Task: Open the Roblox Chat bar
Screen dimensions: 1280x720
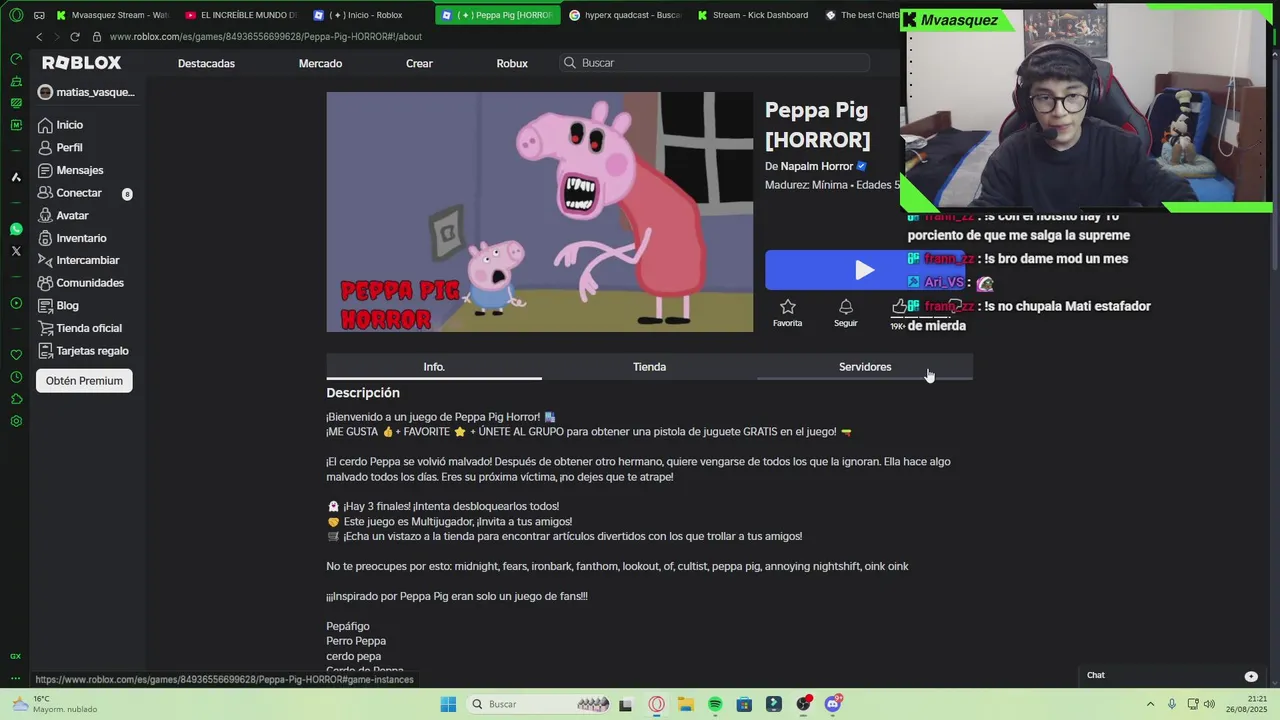Action: [x=1172, y=675]
